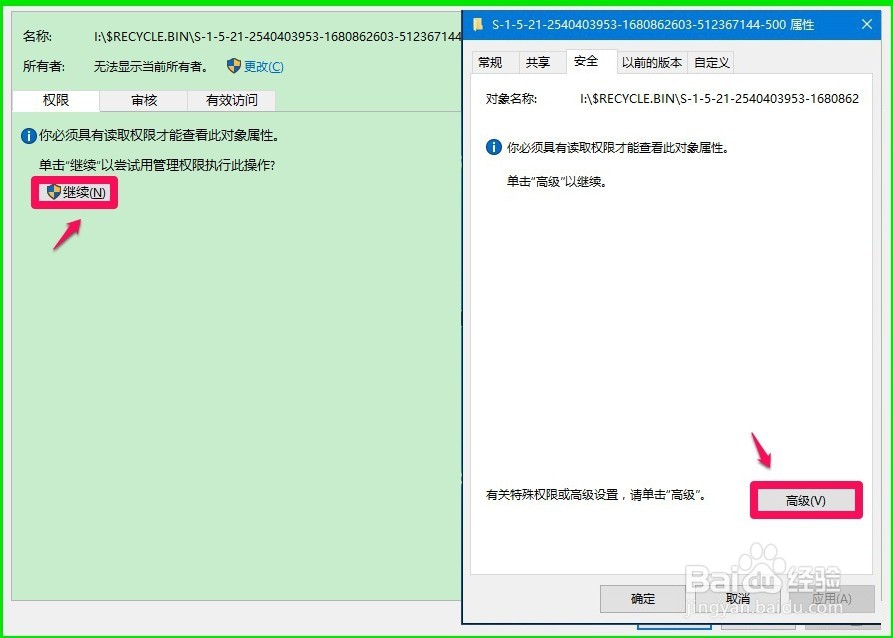Viewport: 893px width, 638px height.
Task: Select the 权限 tab
Action: pyautogui.click(x=54, y=100)
